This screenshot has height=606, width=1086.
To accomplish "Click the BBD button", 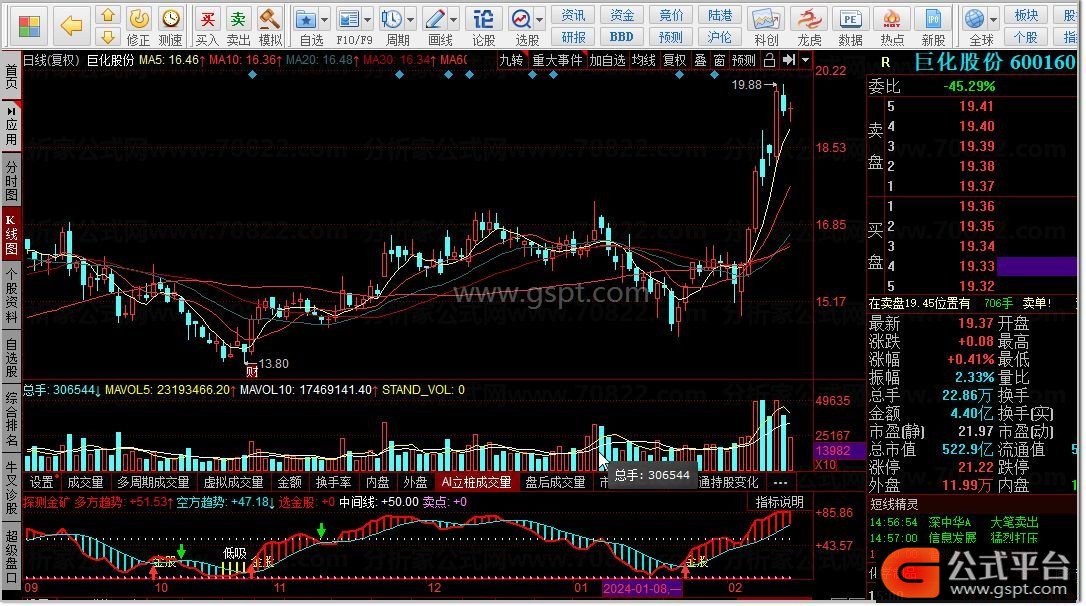I will 621,37.
